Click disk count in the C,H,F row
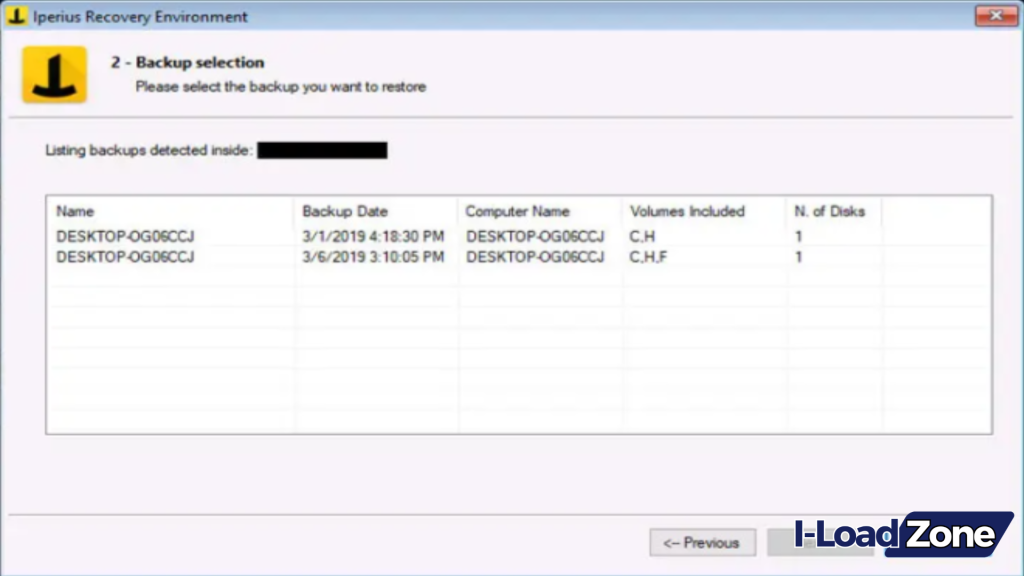The image size is (1024, 576). 798,257
